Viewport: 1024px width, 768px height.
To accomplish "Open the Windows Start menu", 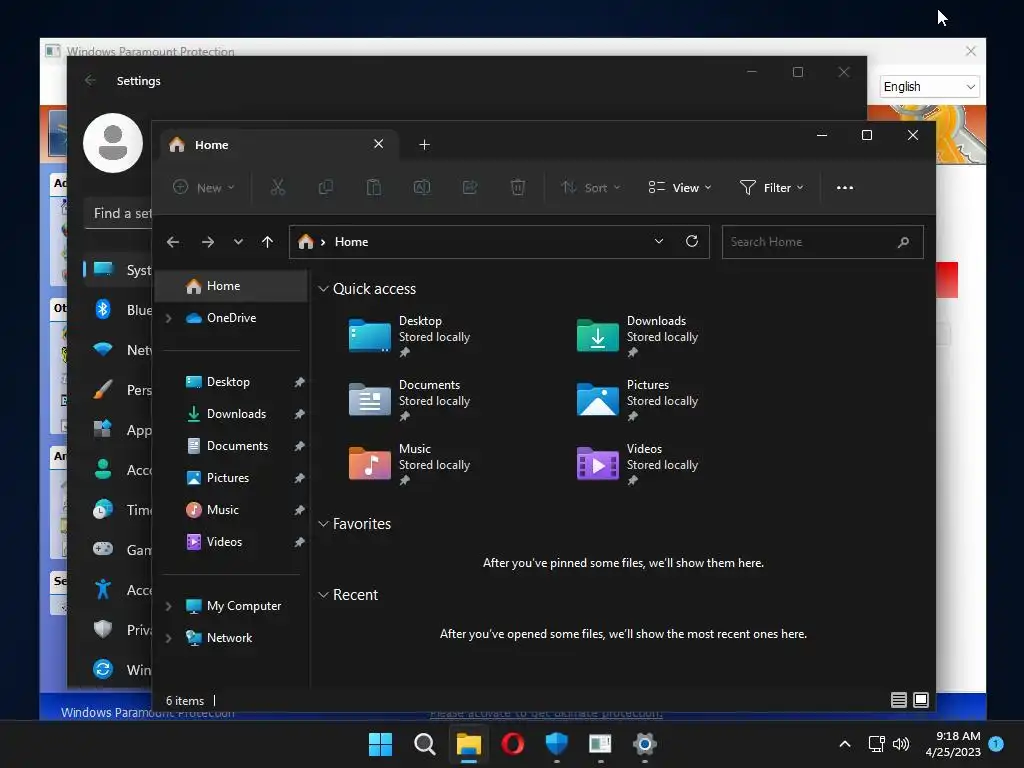I will coord(380,744).
